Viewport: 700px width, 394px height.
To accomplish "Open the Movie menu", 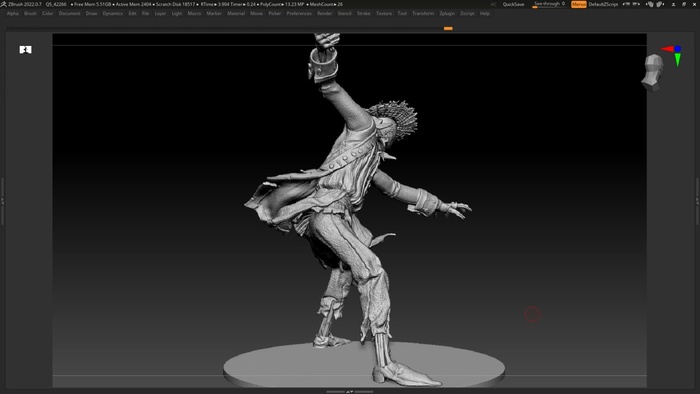I will pos(256,13).
